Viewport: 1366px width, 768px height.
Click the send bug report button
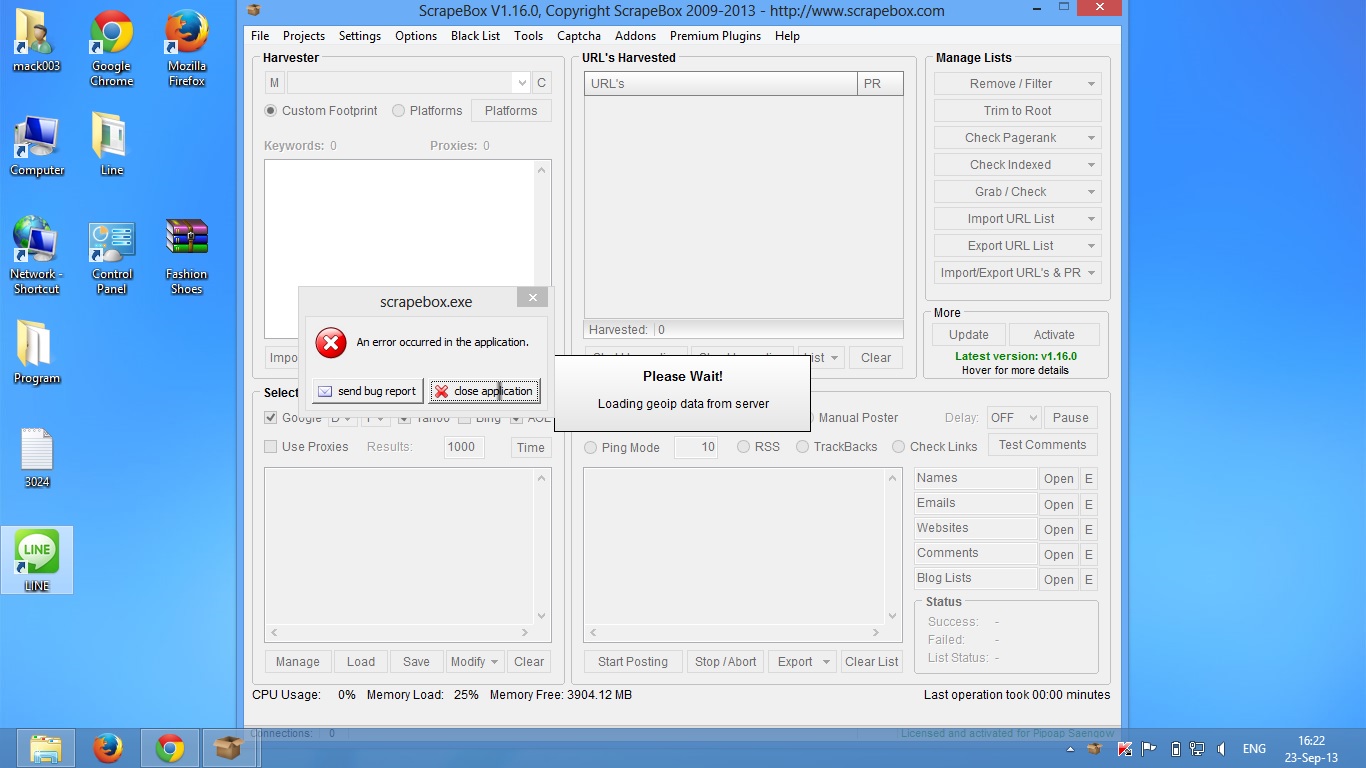(x=367, y=391)
